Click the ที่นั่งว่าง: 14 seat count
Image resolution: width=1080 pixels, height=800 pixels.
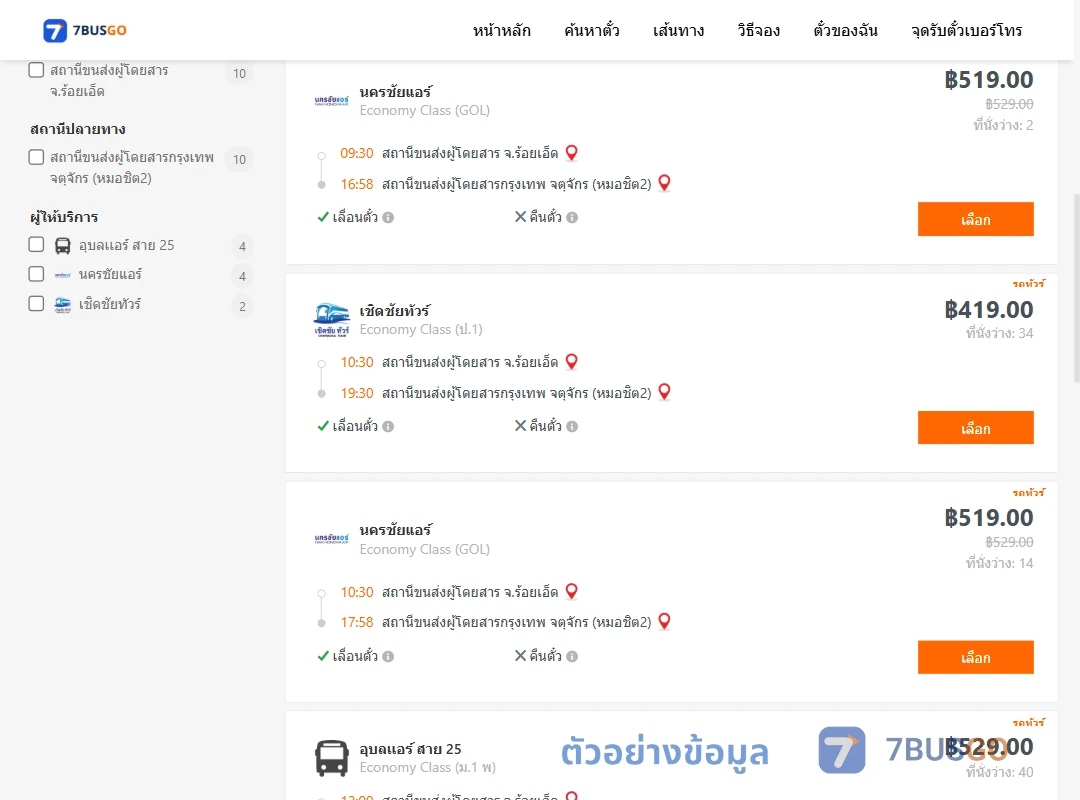(x=999, y=564)
